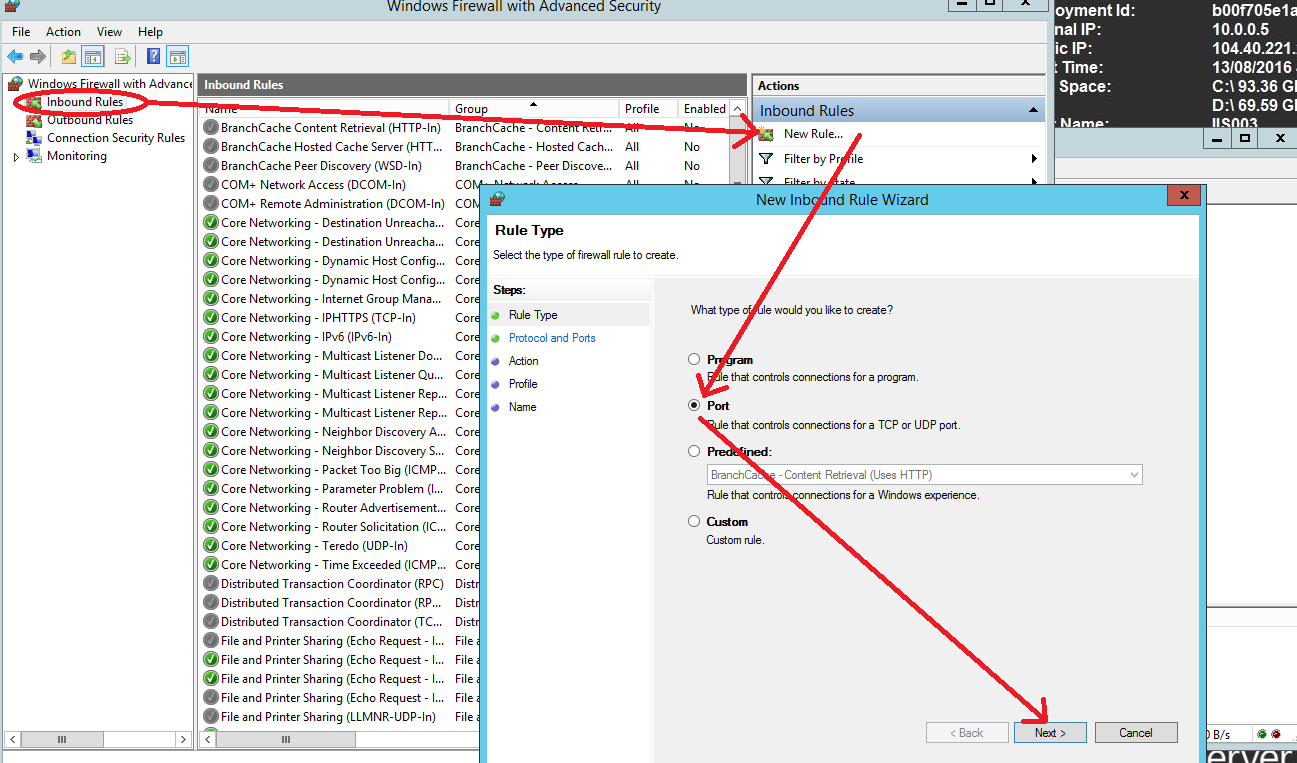Select Inbound Rules in the console tree
1297x763 pixels.
pyautogui.click(x=85, y=102)
